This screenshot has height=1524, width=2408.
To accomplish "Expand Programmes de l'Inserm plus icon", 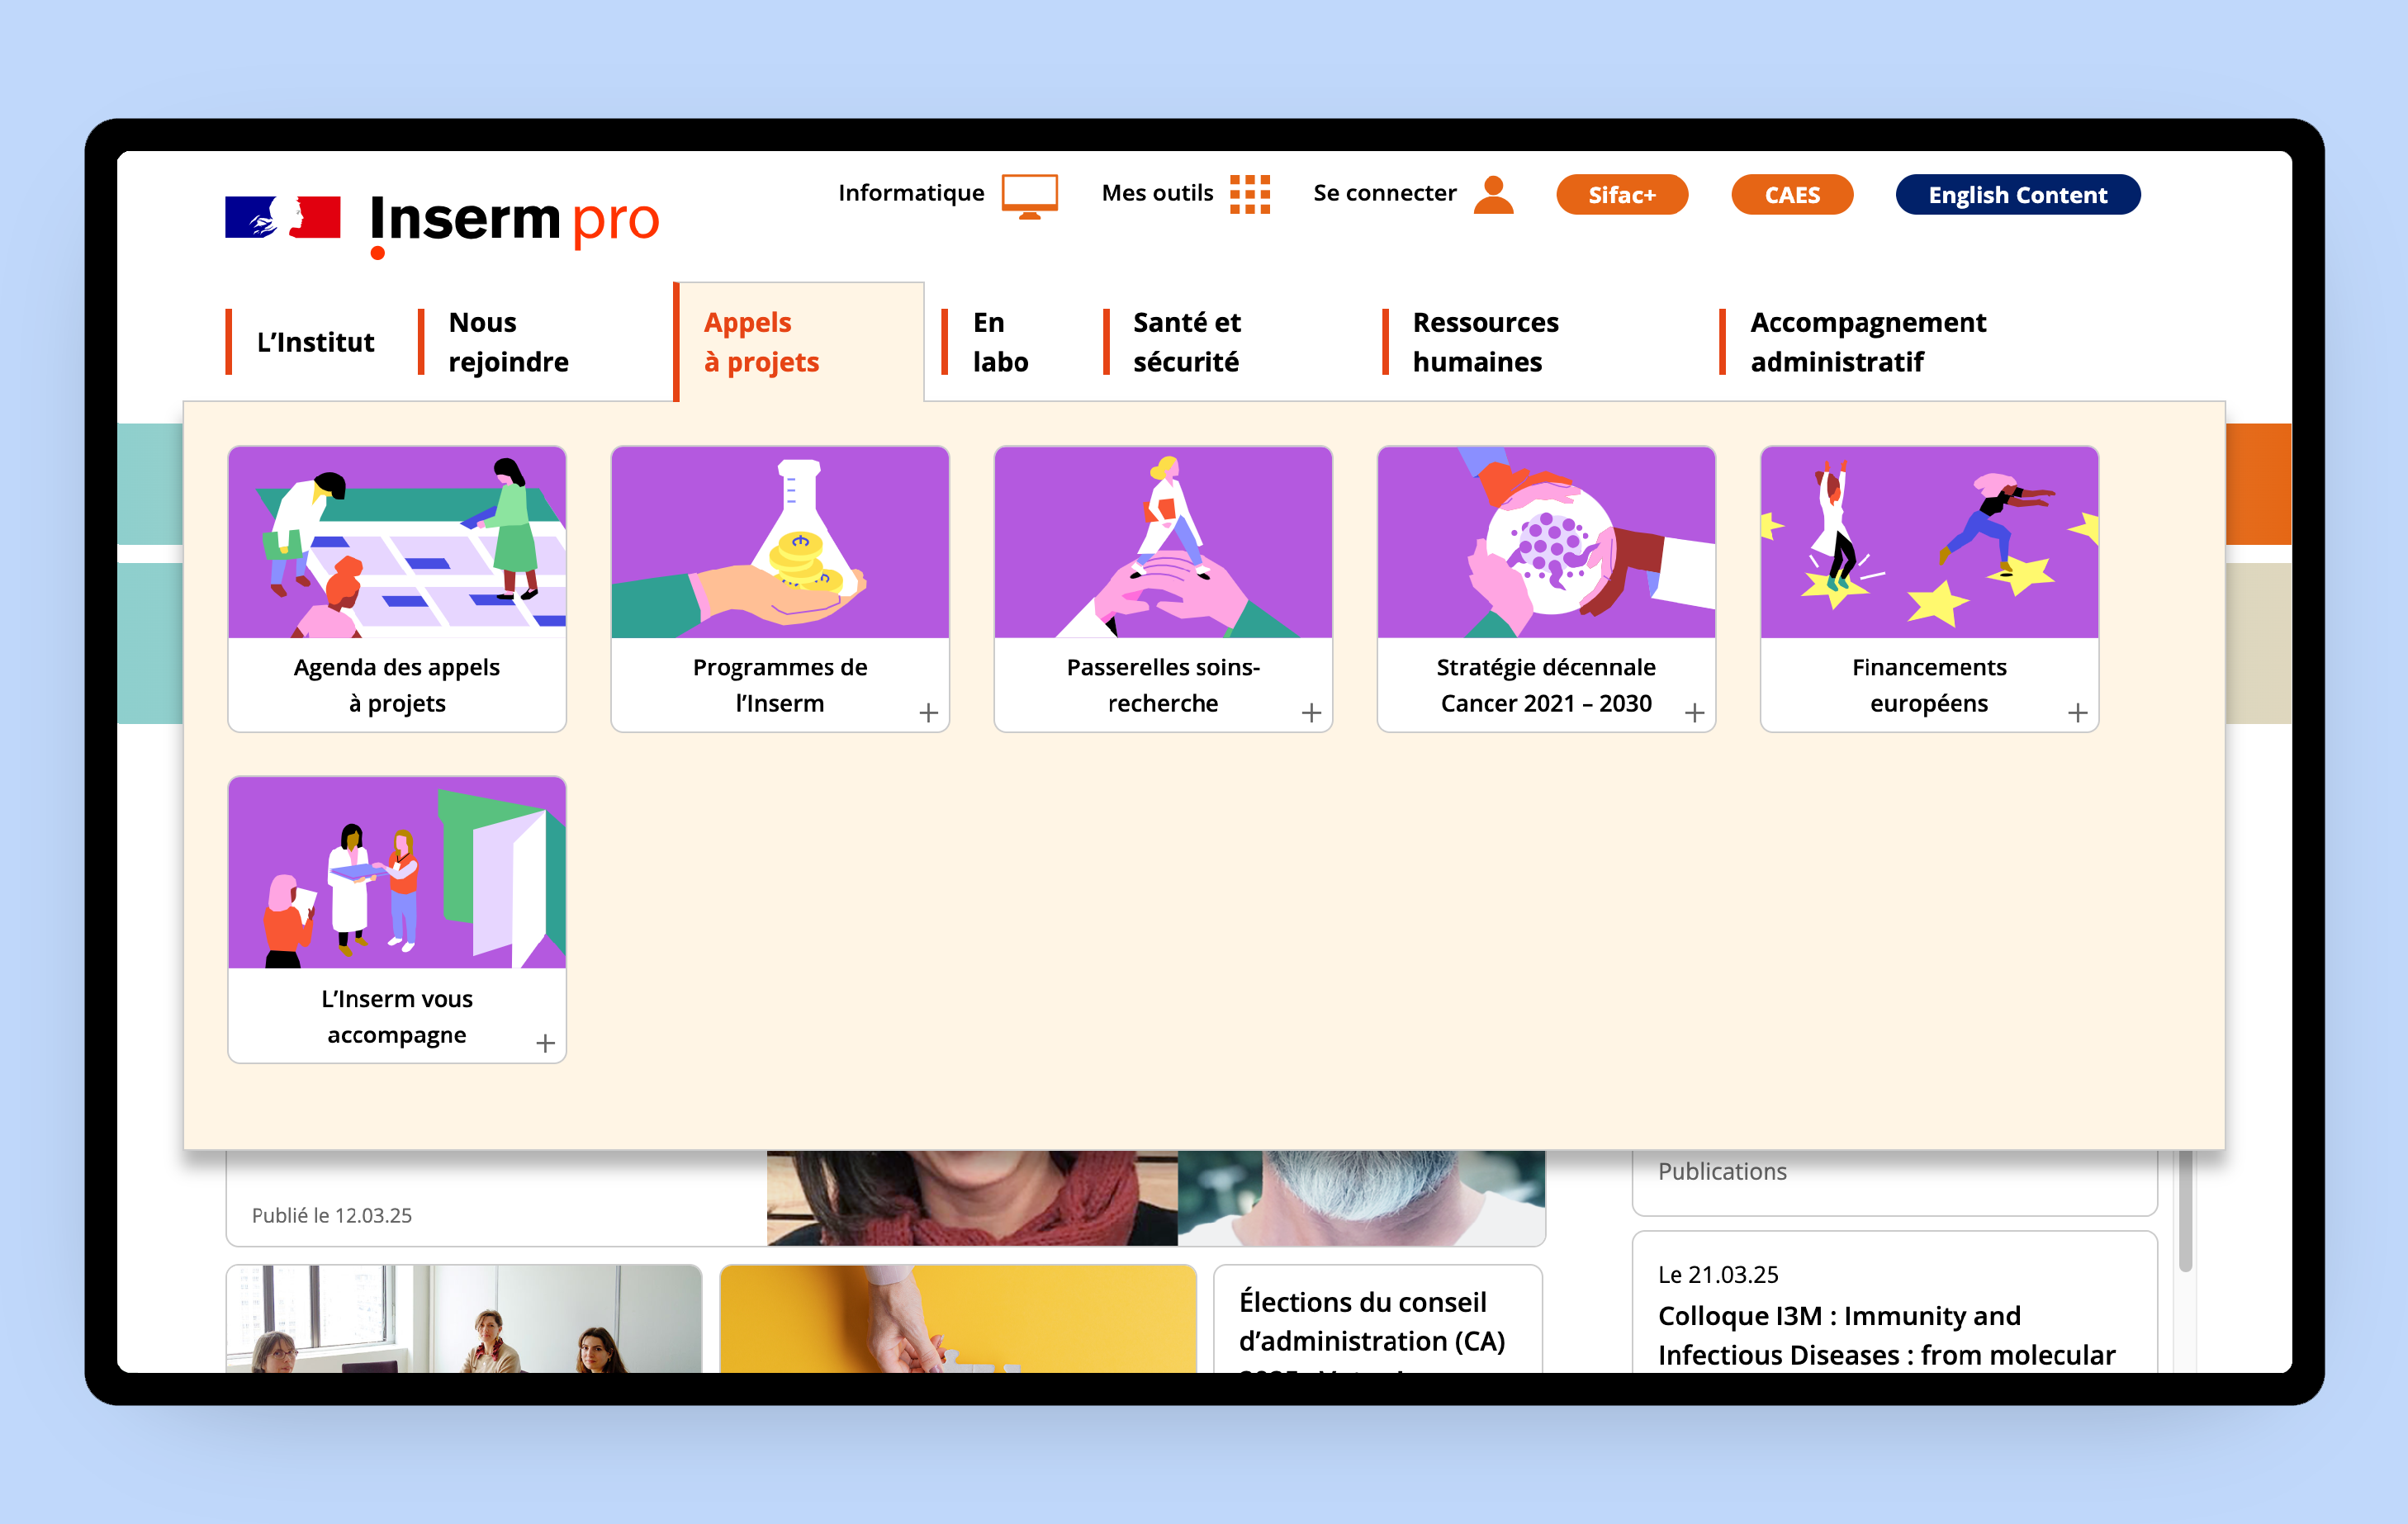I will [x=928, y=712].
